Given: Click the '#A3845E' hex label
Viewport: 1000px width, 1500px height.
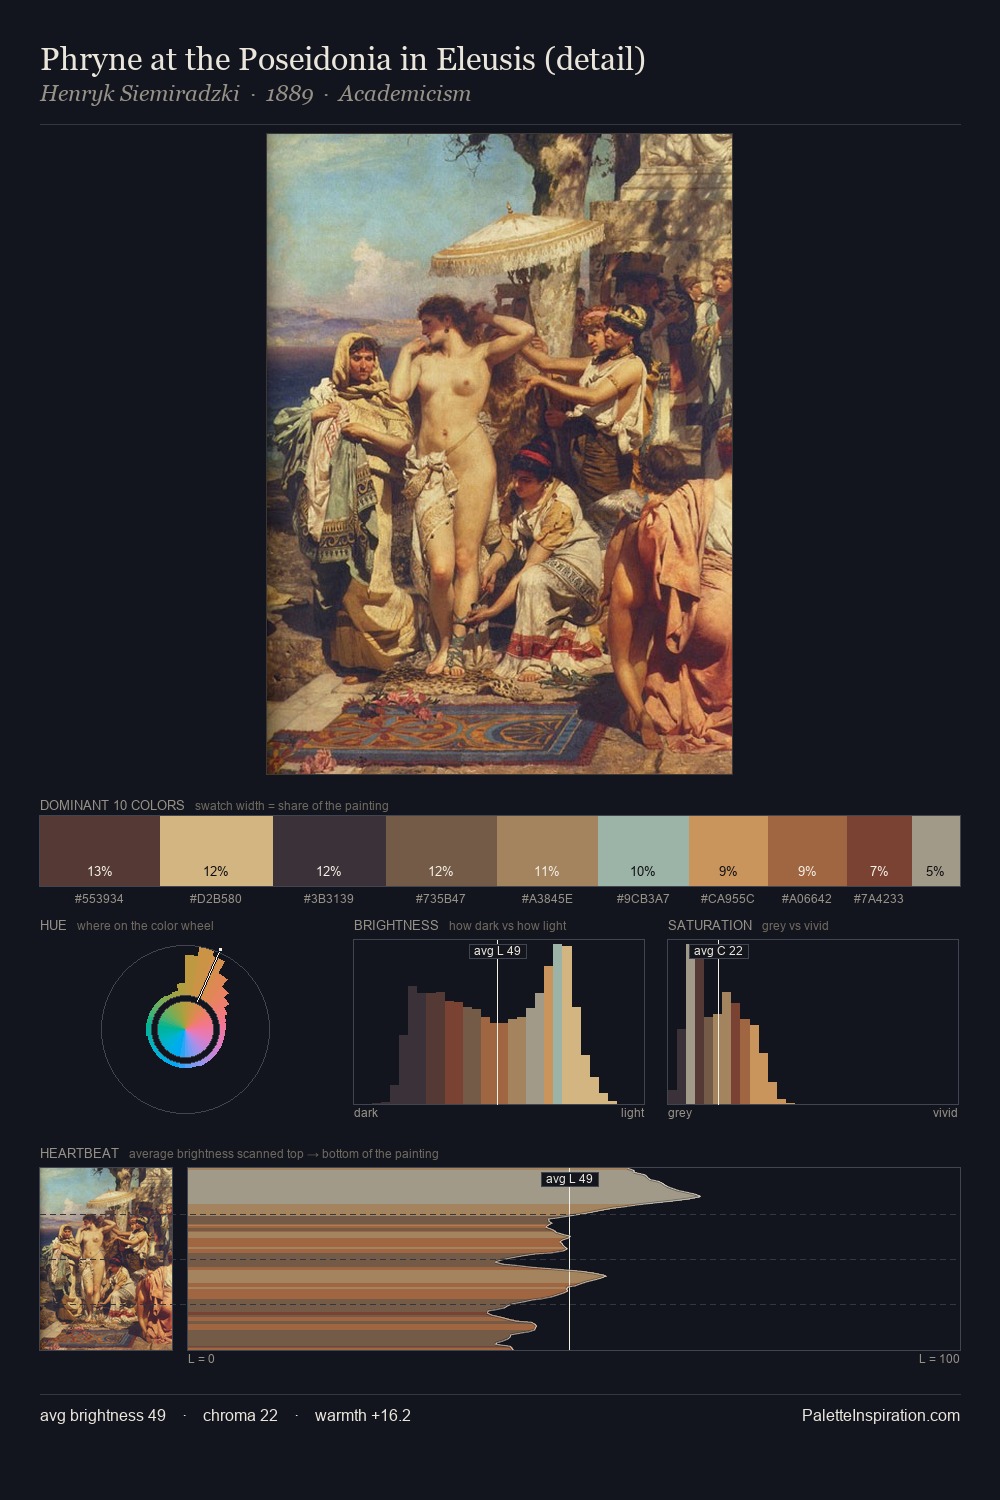Looking at the screenshot, I should click(x=547, y=899).
